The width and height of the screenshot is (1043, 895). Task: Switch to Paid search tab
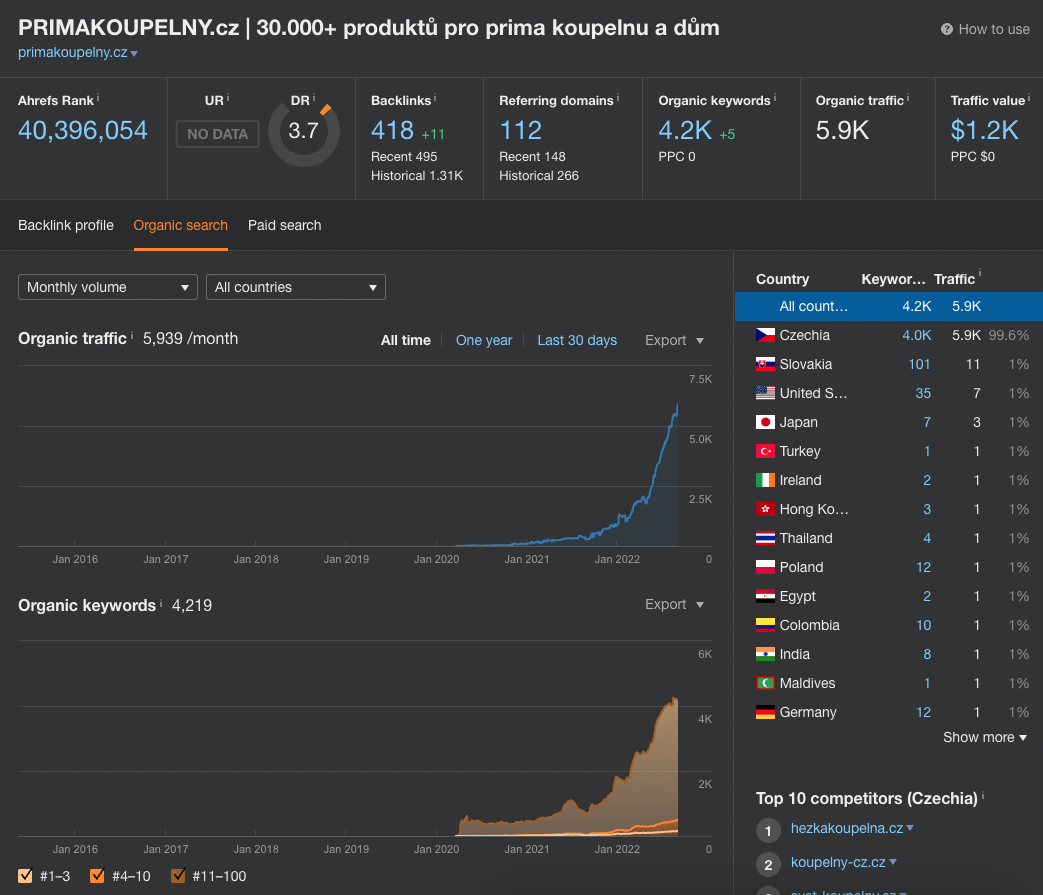tap(285, 225)
